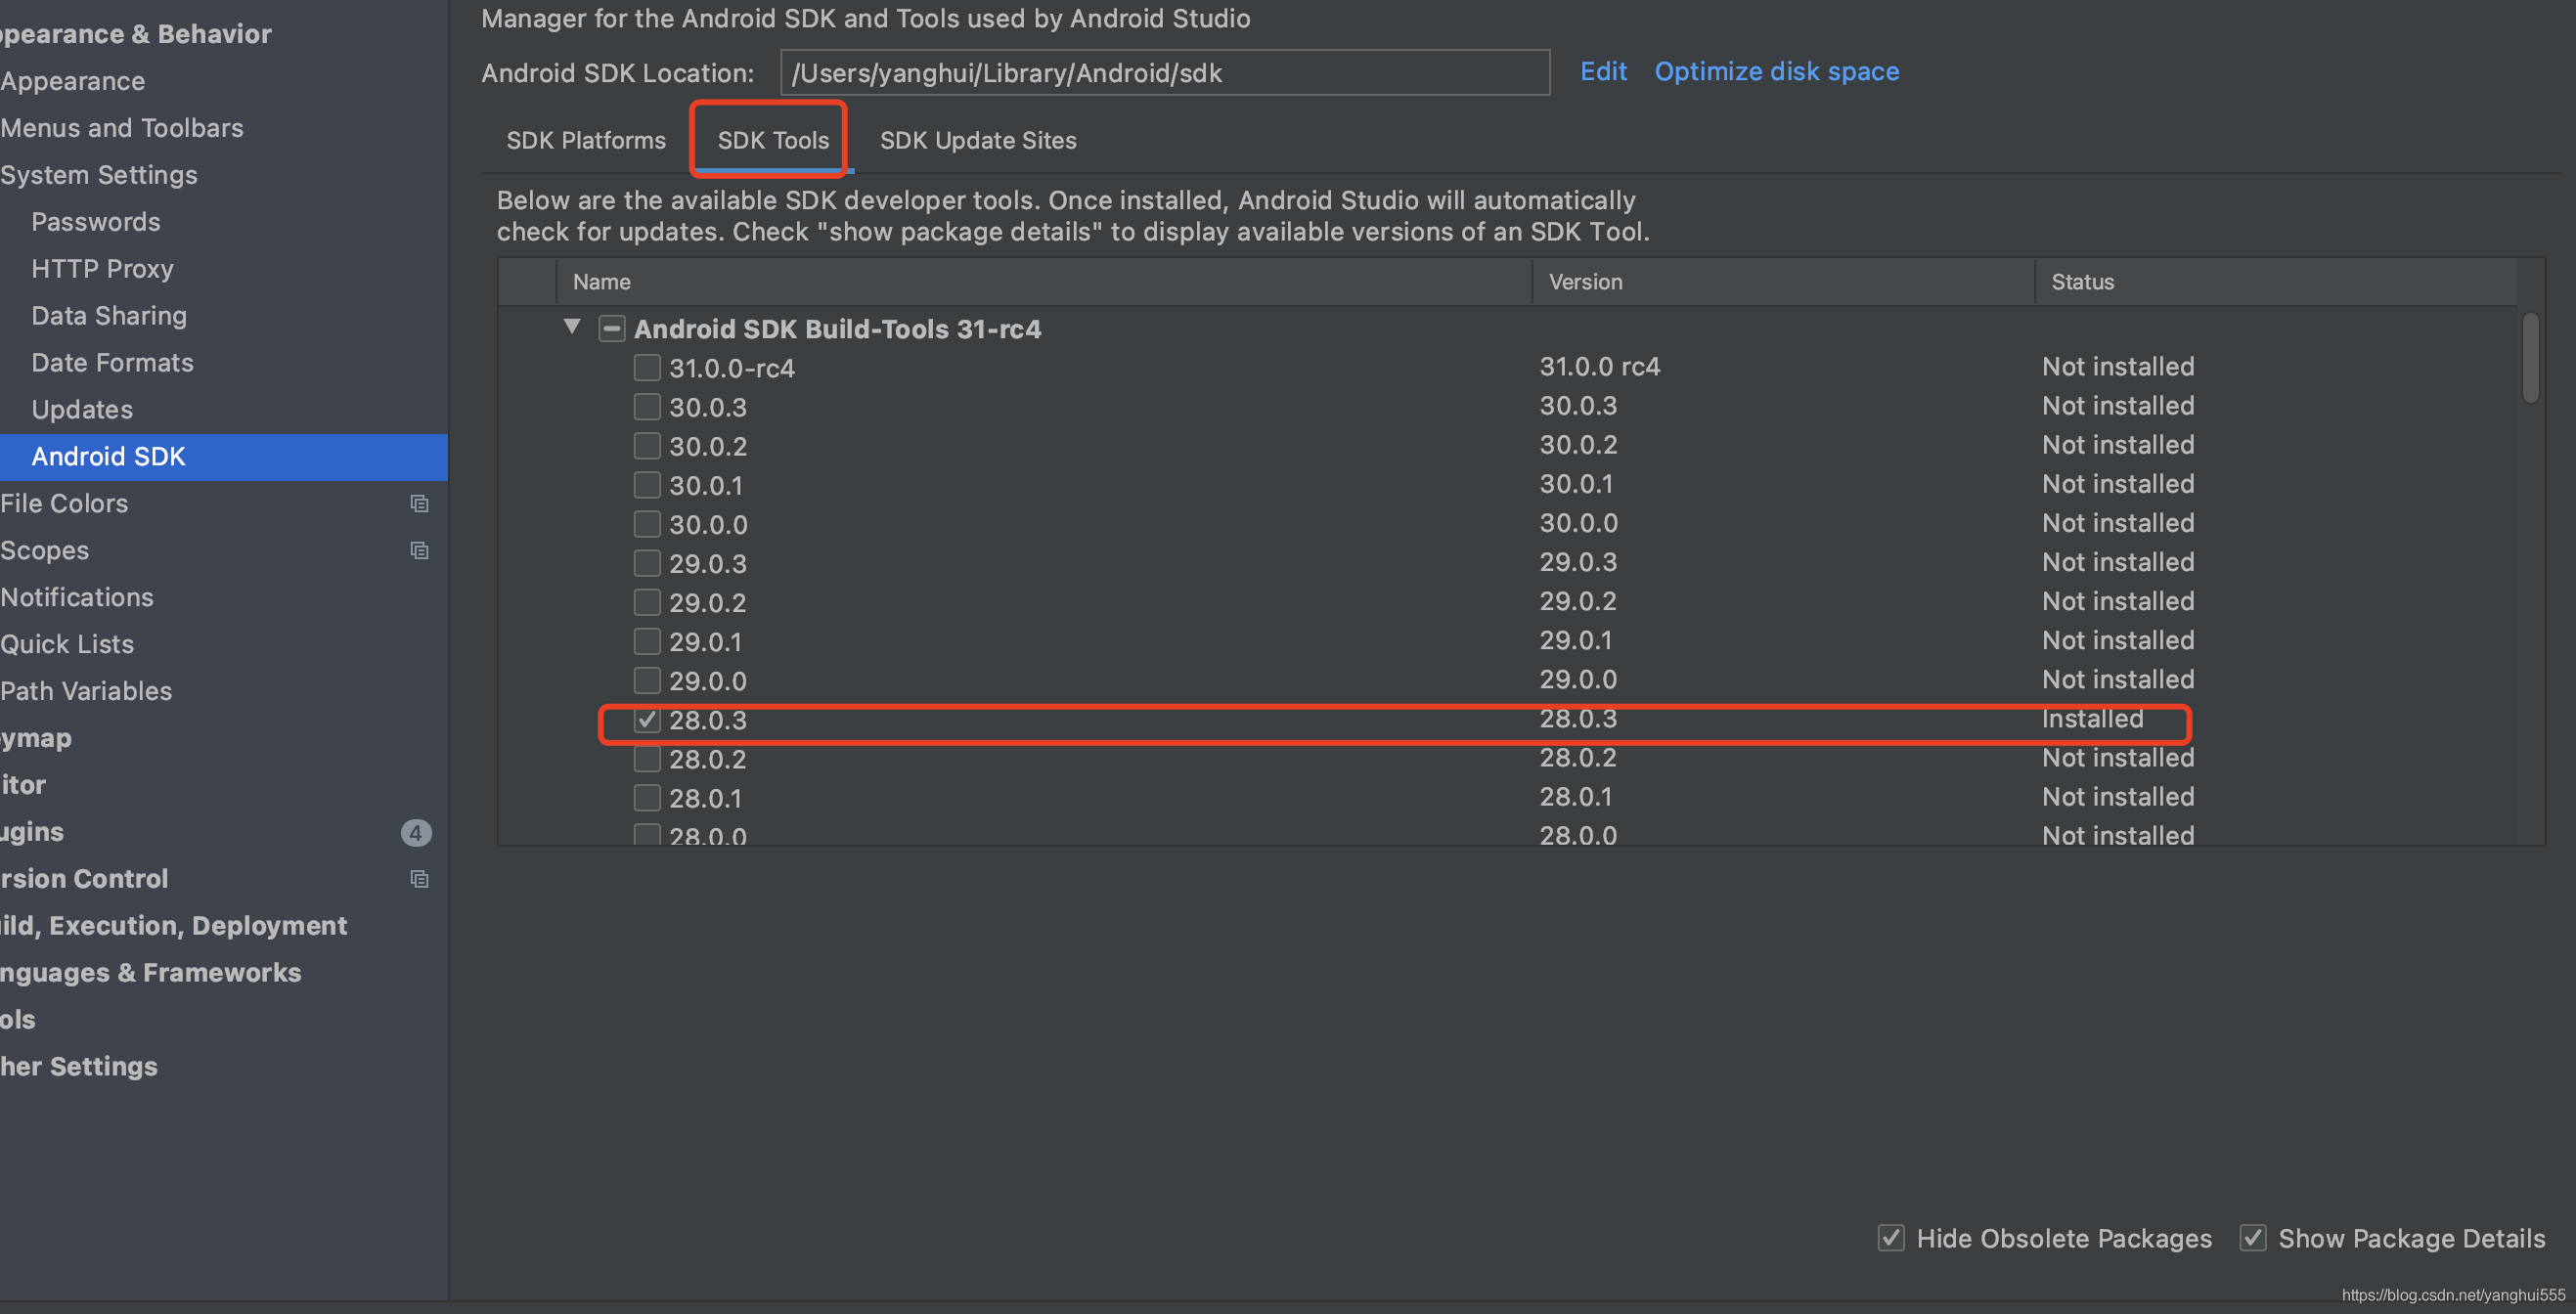
Task: Uncheck the installed 28.0.3 build-tools checkbox
Action: 647,720
